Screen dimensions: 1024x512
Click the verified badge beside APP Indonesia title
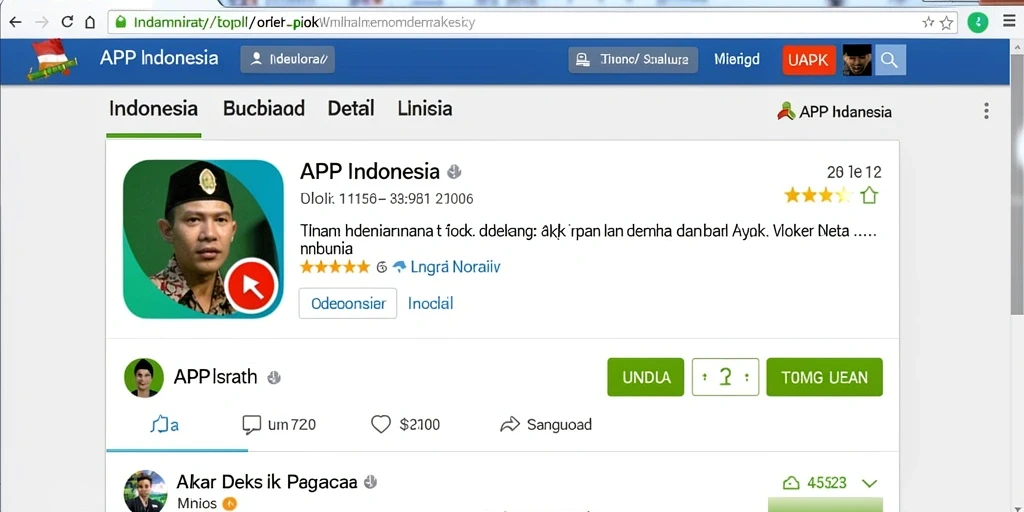(x=454, y=172)
